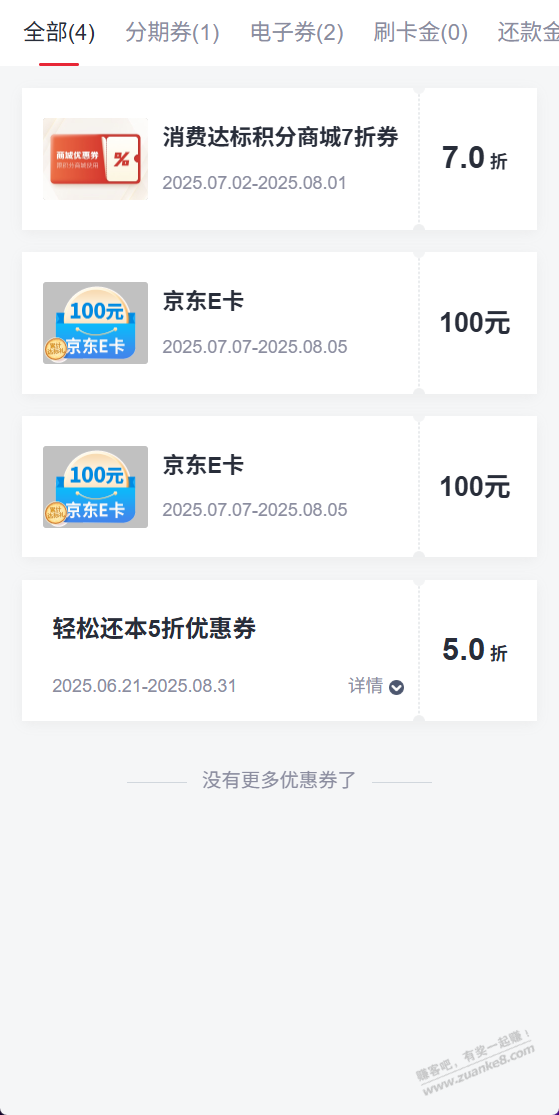Click the first 100元 amount panel
This screenshot has width=559, height=1115.
[475, 323]
